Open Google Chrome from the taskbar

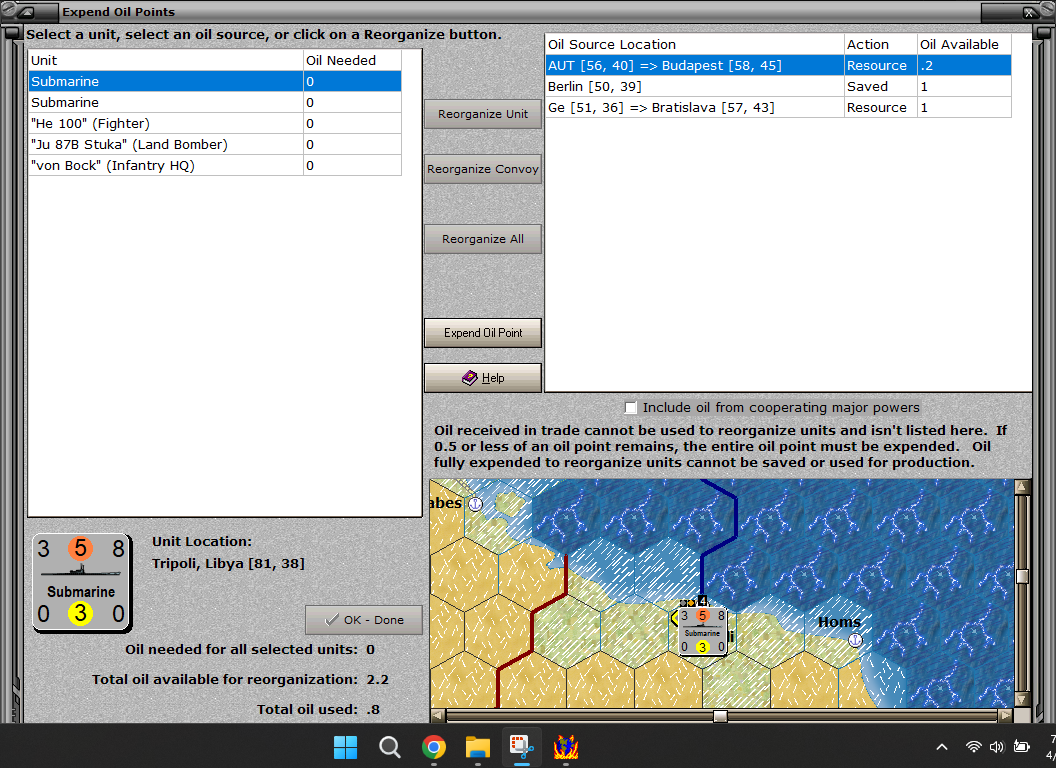point(433,747)
